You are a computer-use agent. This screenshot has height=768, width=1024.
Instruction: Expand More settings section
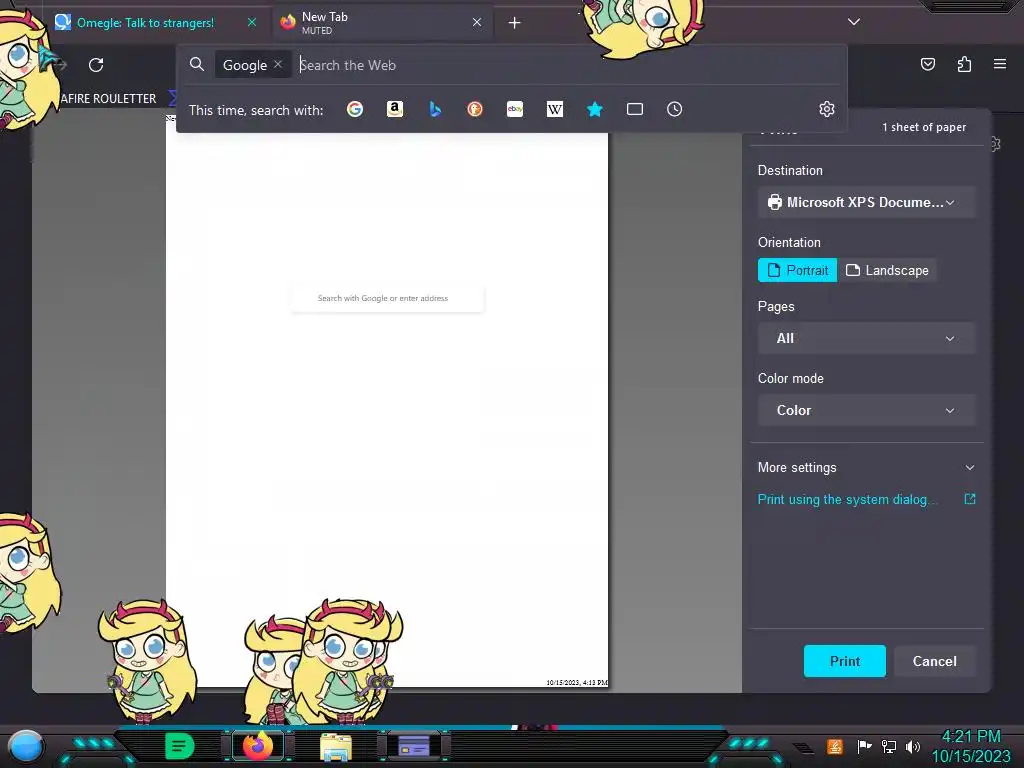pos(867,468)
